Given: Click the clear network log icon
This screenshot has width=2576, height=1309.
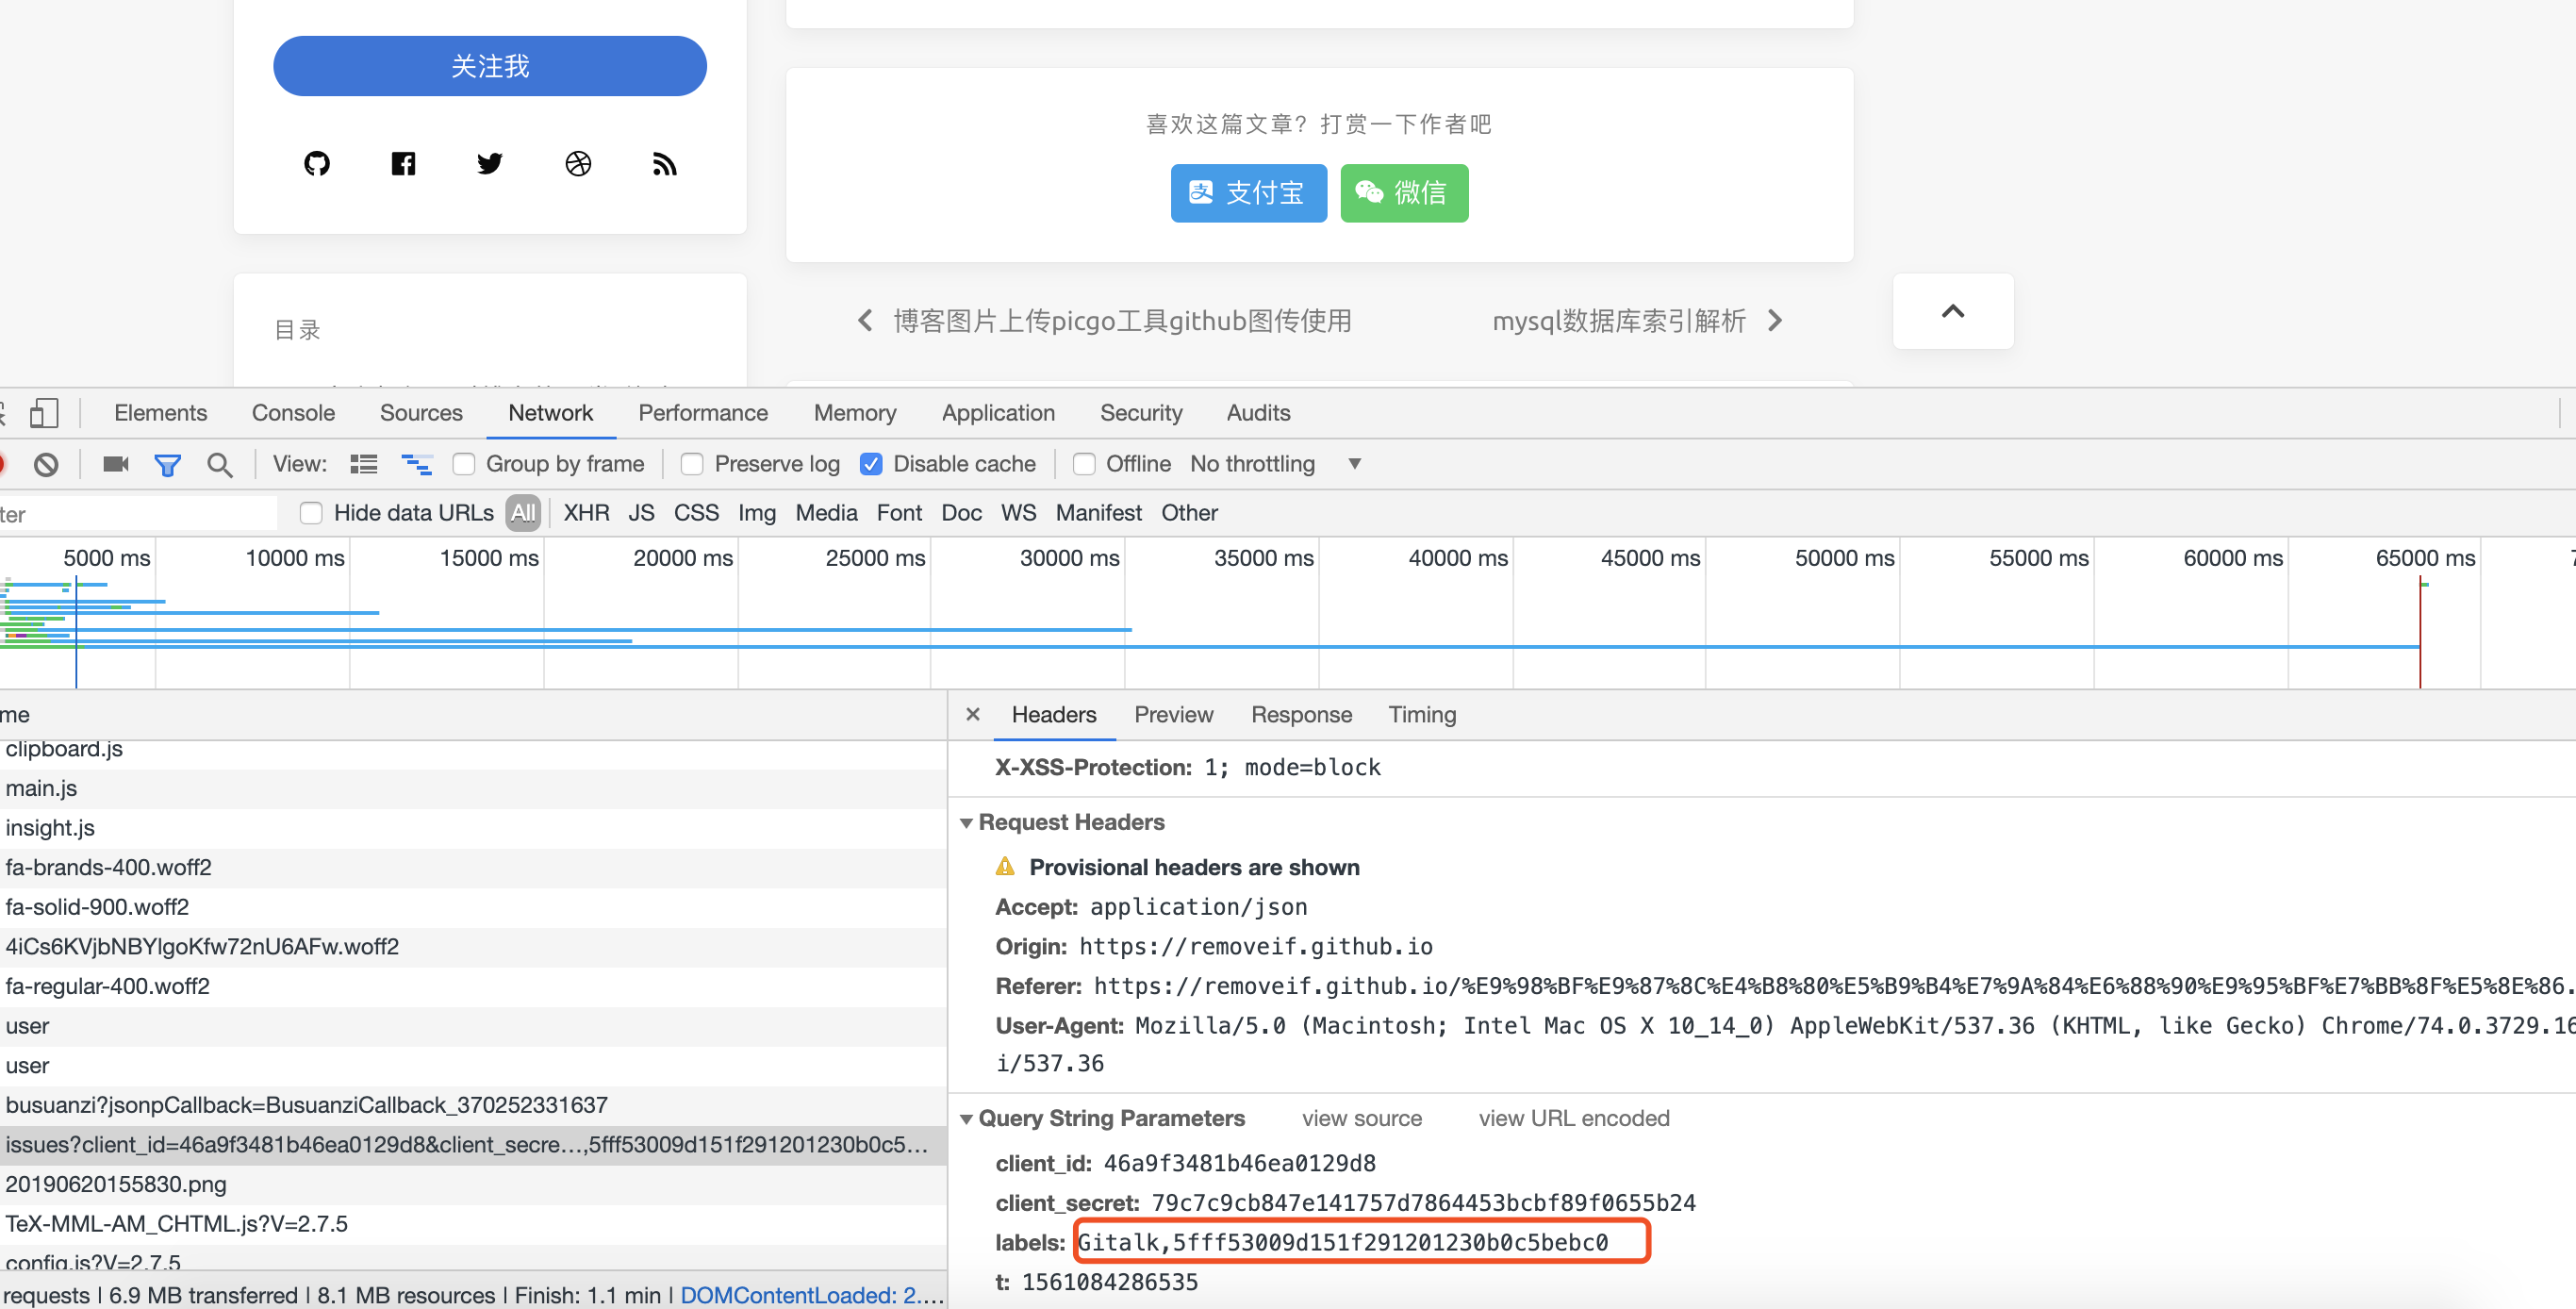Looking at the screenshot, I should [x=46, y=465].
